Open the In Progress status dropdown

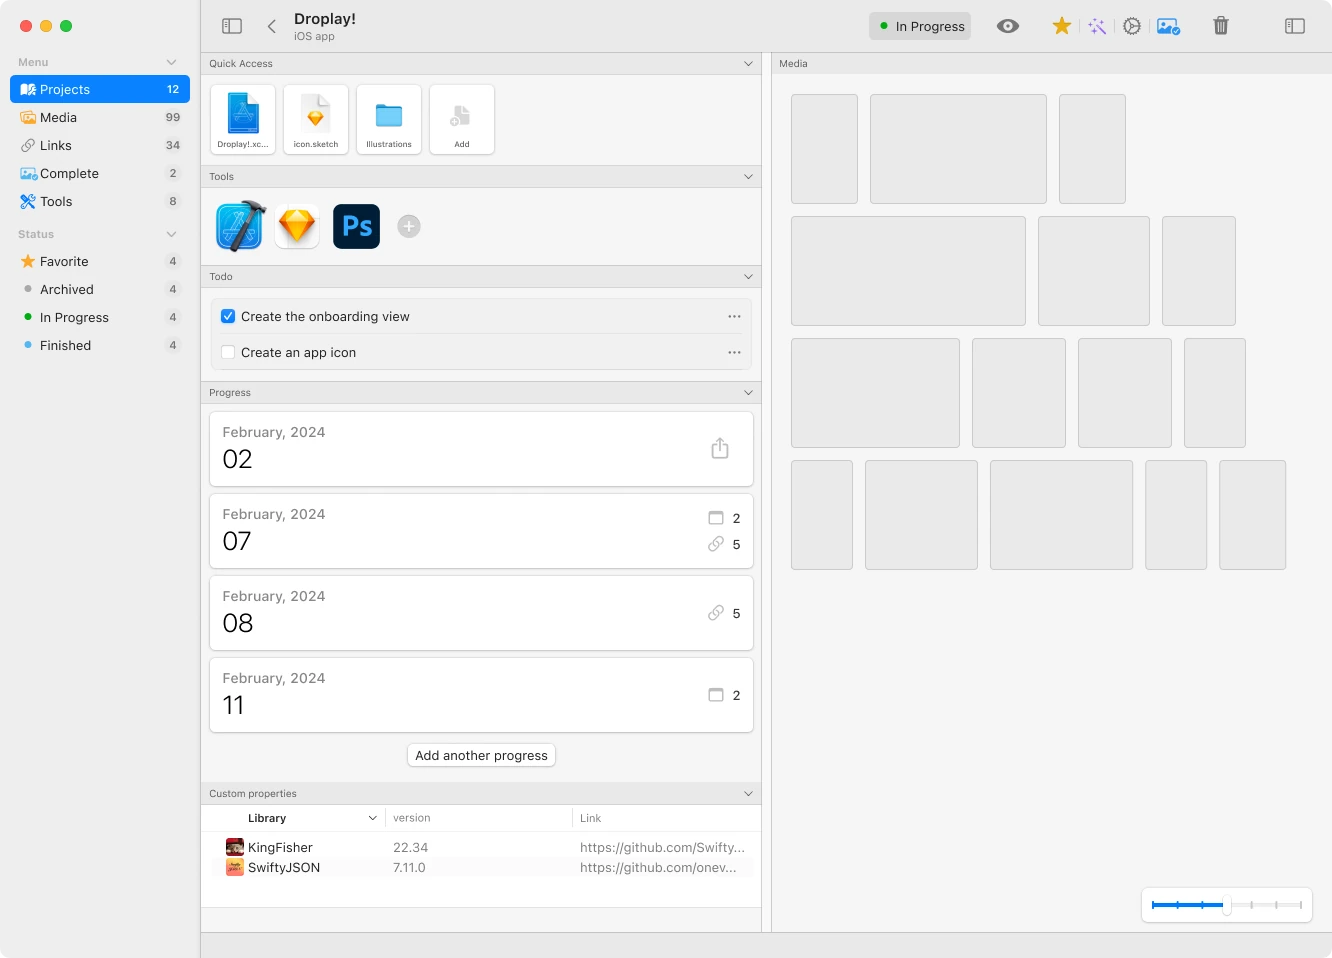[x=920, y=26]
